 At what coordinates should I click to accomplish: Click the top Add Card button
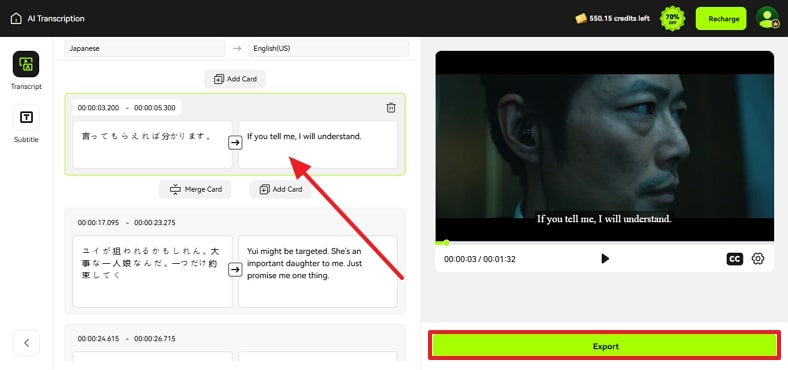[235, 79]
